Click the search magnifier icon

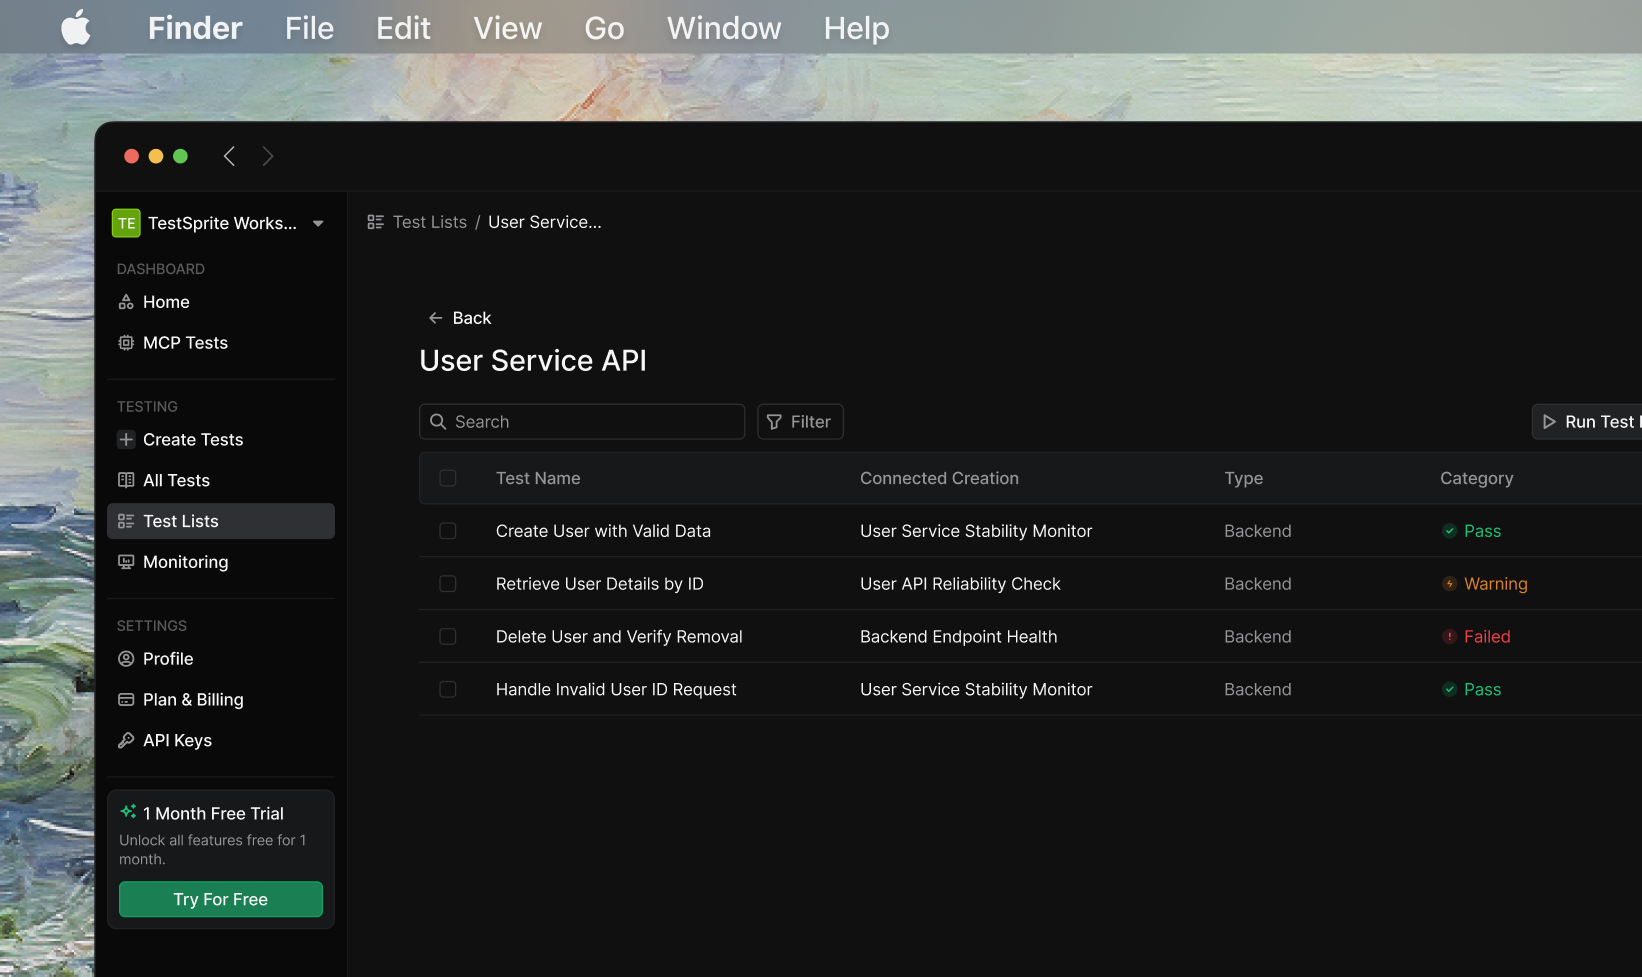coord(438,422)
